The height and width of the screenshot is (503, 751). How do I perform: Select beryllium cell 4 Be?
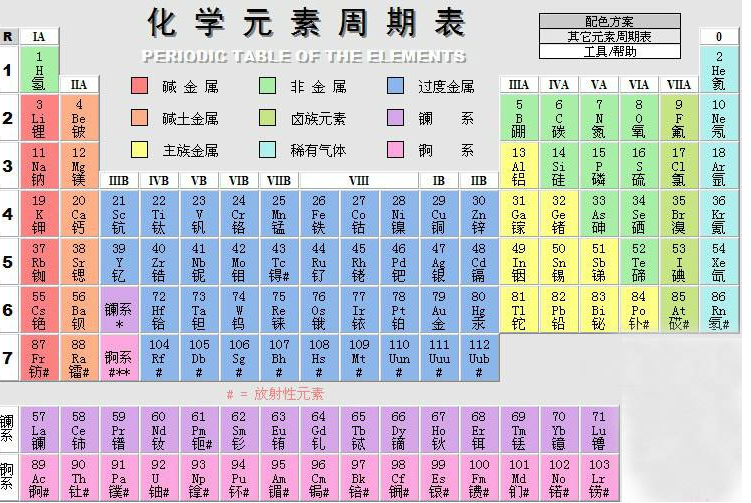tap(79, 118)
